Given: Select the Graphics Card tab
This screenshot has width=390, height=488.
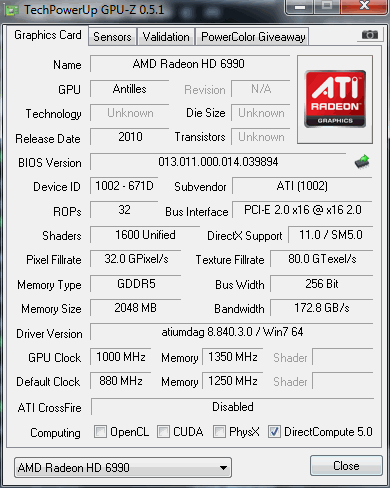Looking at the screenshot, I should 48,35.
